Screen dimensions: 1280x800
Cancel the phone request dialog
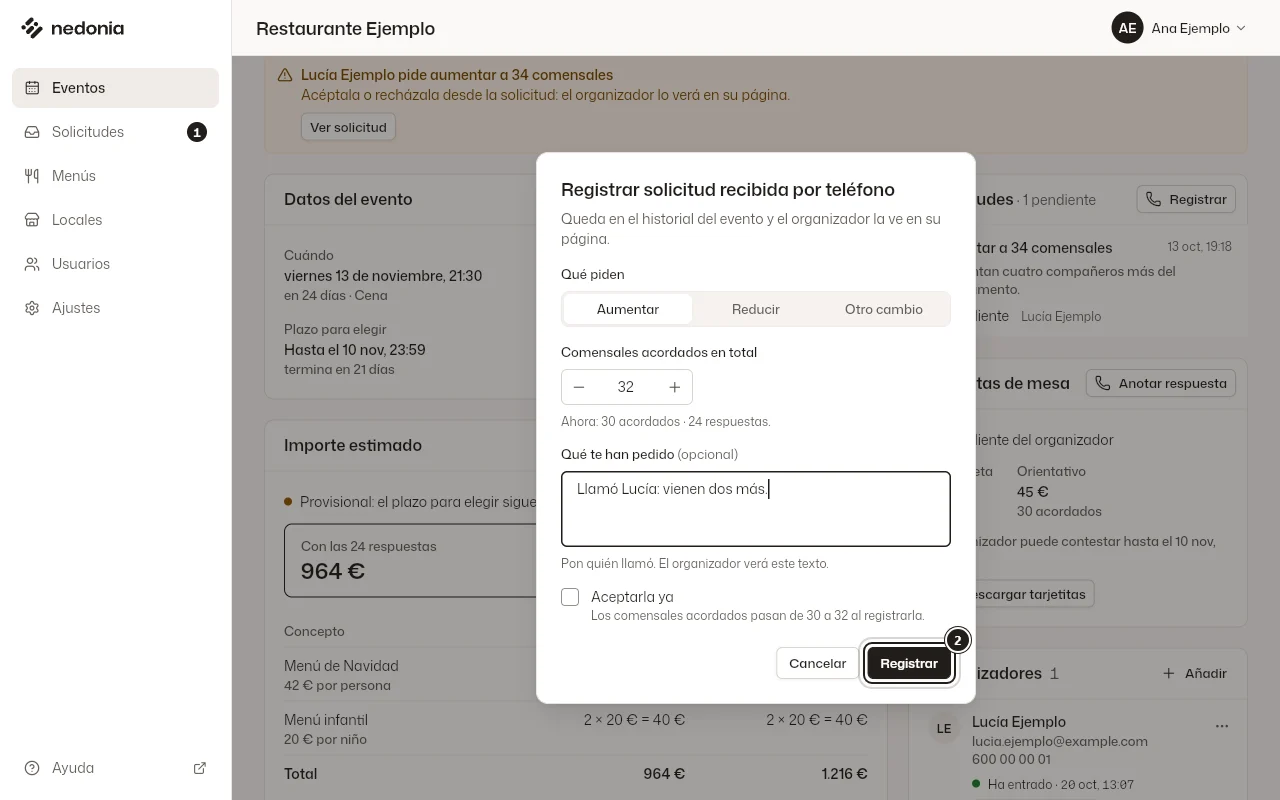tap(818, 663)
